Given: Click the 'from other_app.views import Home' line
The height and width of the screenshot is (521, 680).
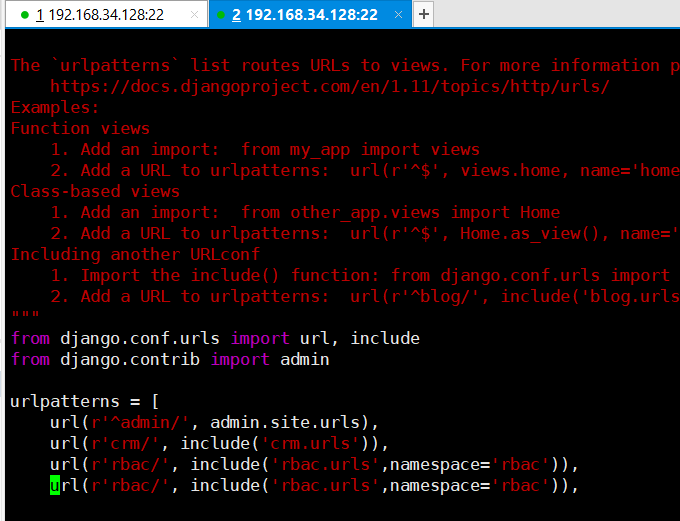Looking at the screenshot, I should [x=305, y=212].
